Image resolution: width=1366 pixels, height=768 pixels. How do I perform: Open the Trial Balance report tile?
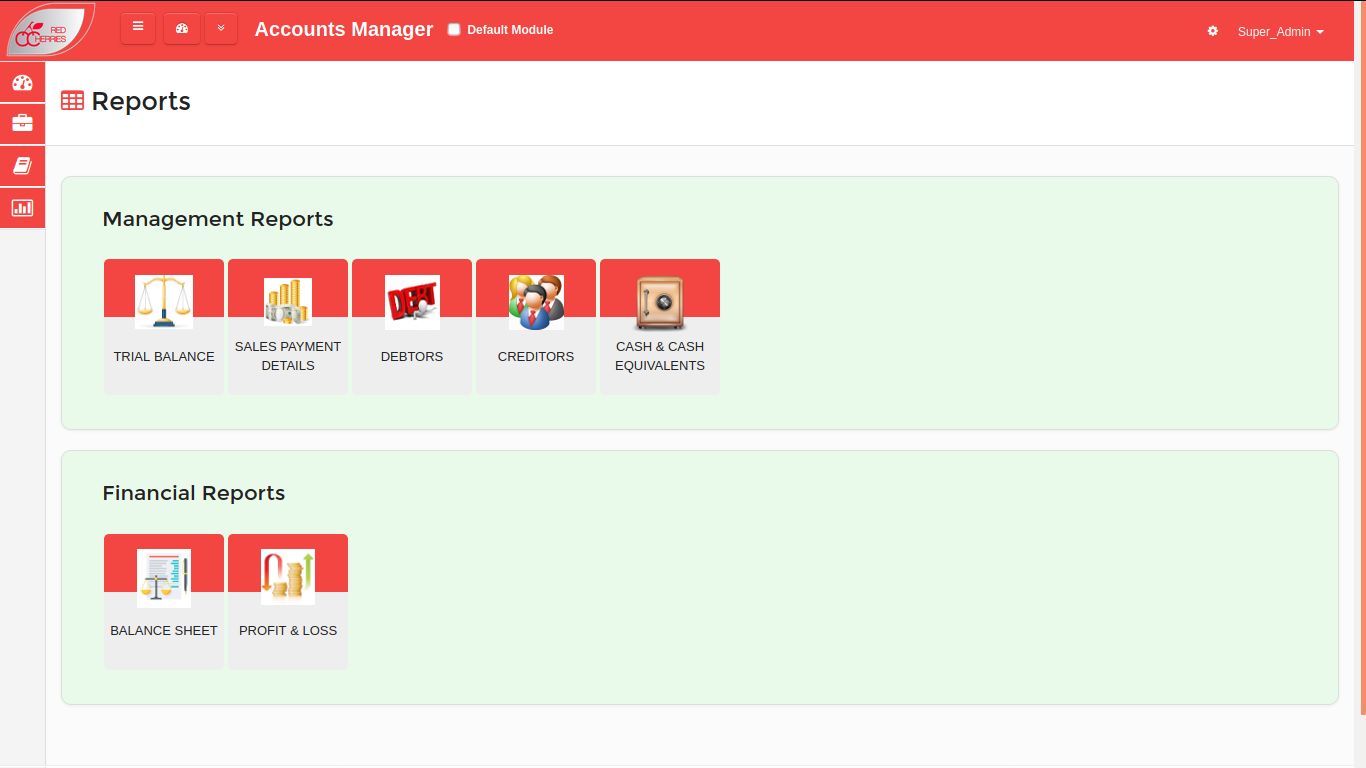point(164,326)
